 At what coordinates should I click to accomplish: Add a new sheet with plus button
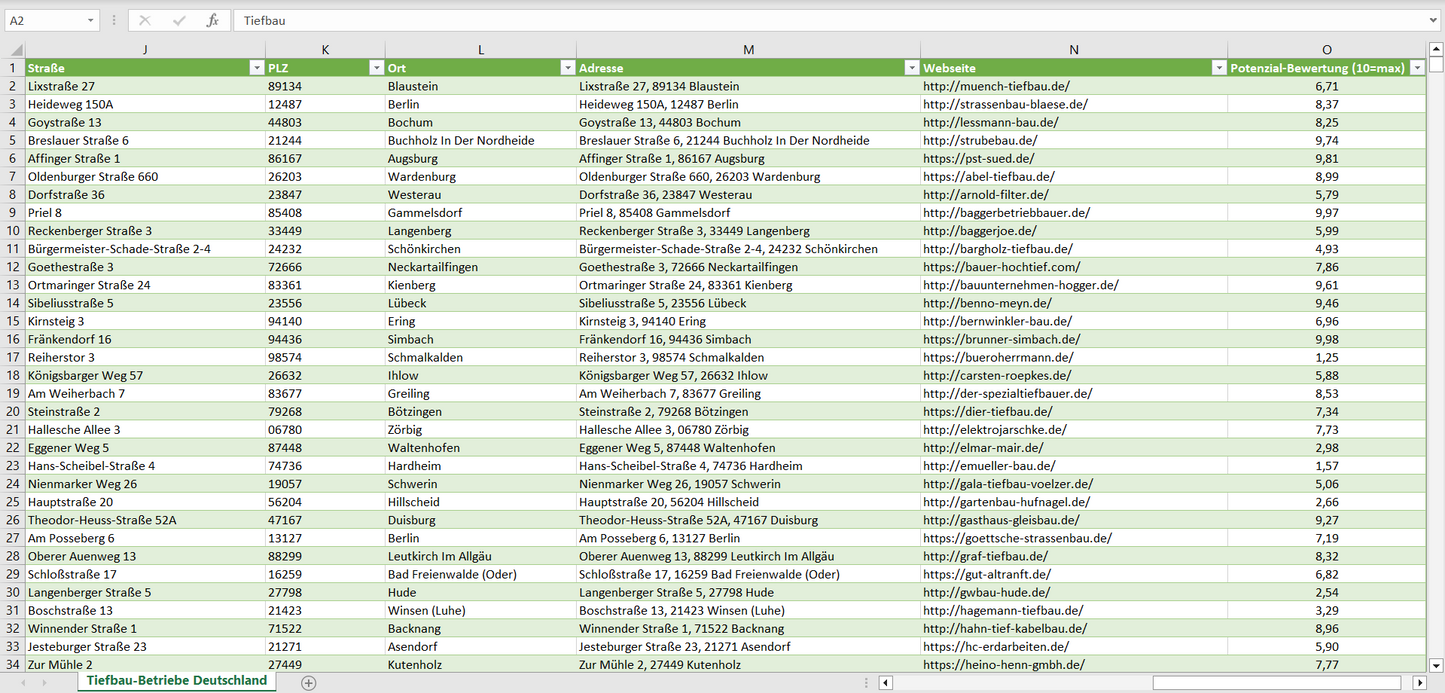(308, 683)
